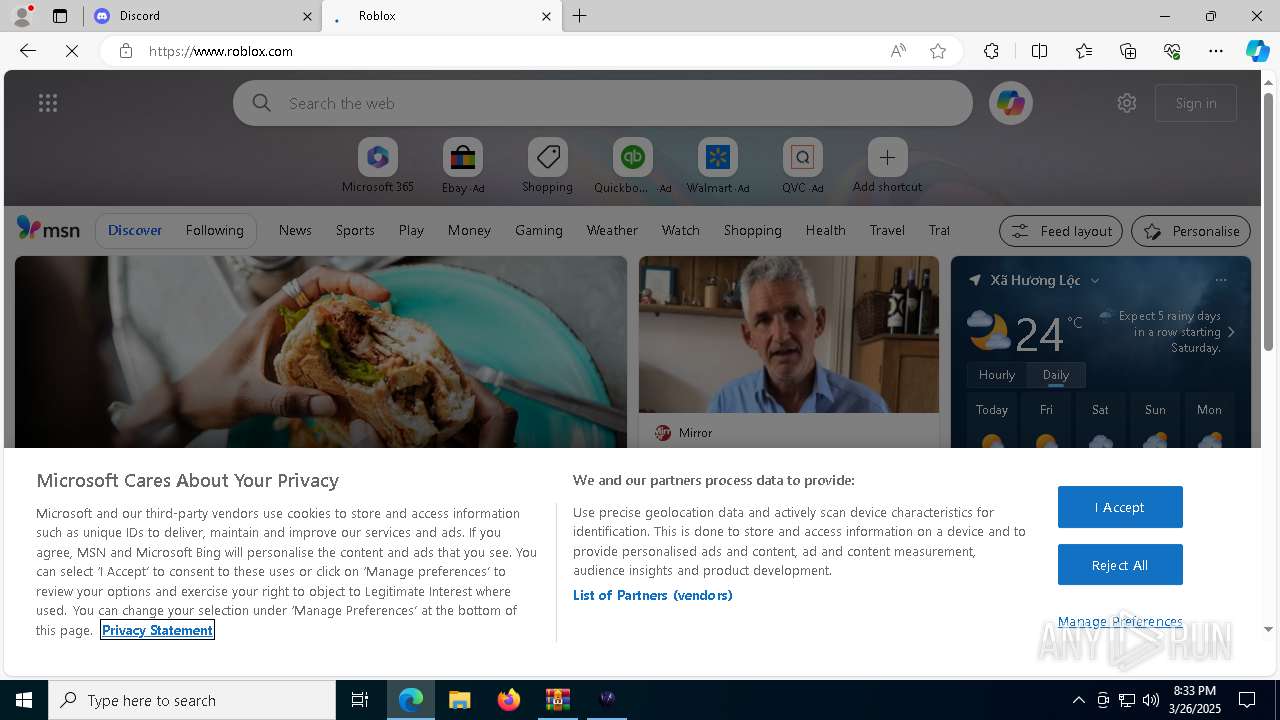The image size is (1280, 720).
Task: Accept cookies with I Accept button
Action: pyautogui.click(x=1120, y=507)
